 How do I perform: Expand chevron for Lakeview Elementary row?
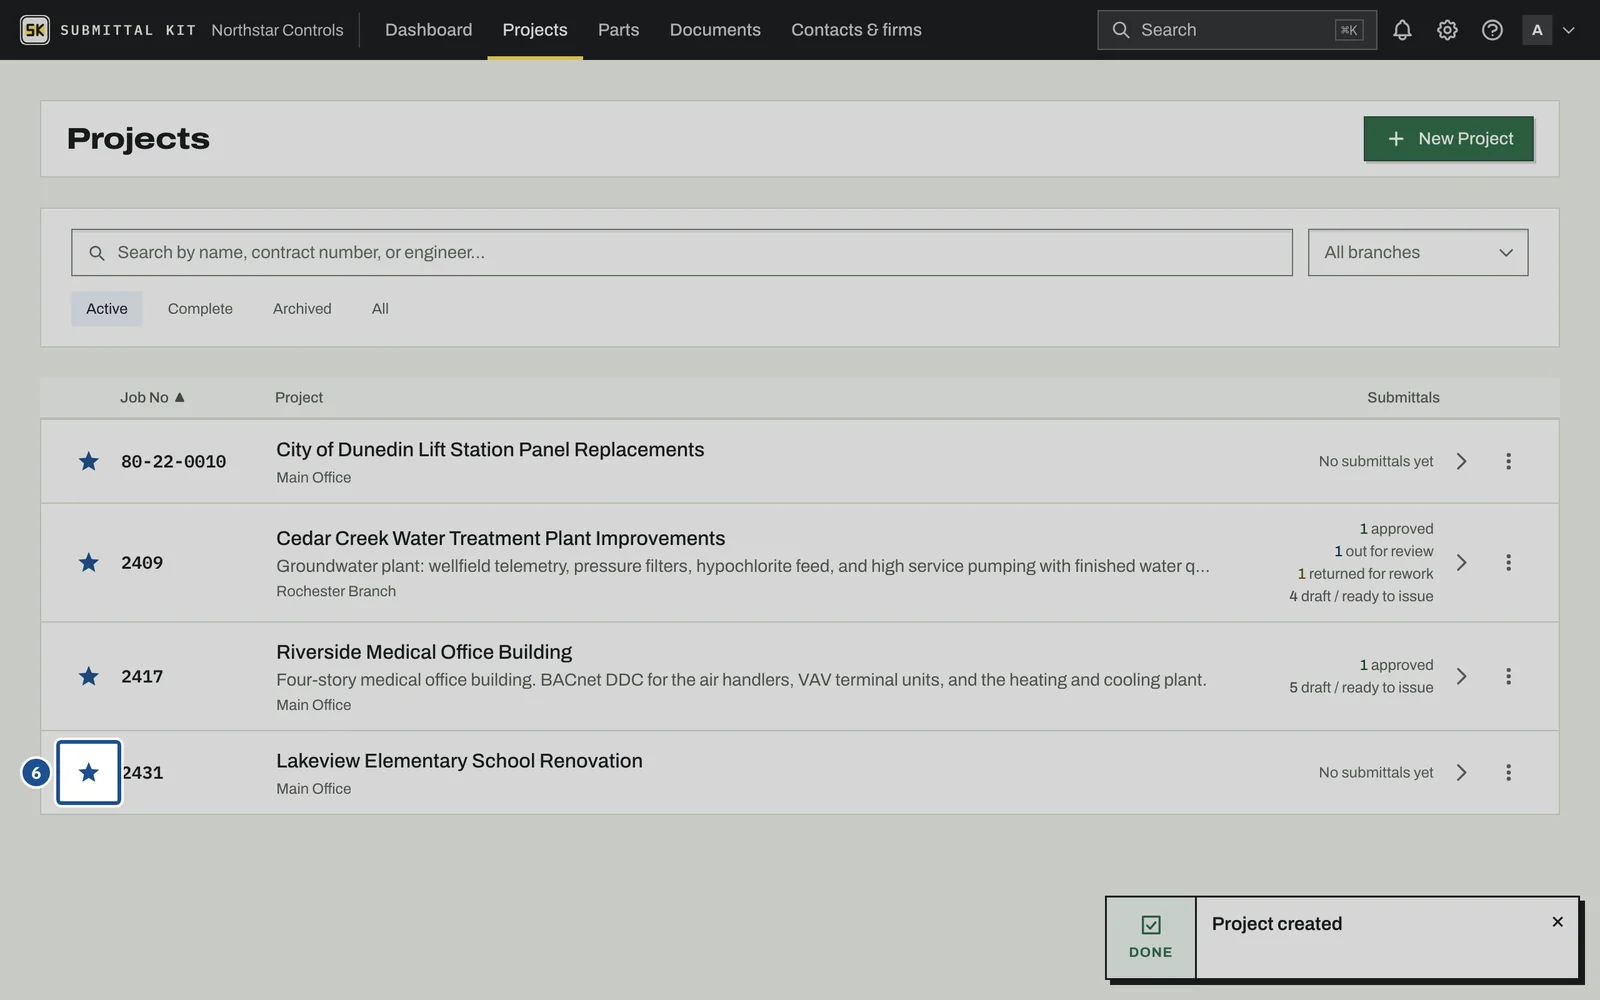[x=1461, y=772]
